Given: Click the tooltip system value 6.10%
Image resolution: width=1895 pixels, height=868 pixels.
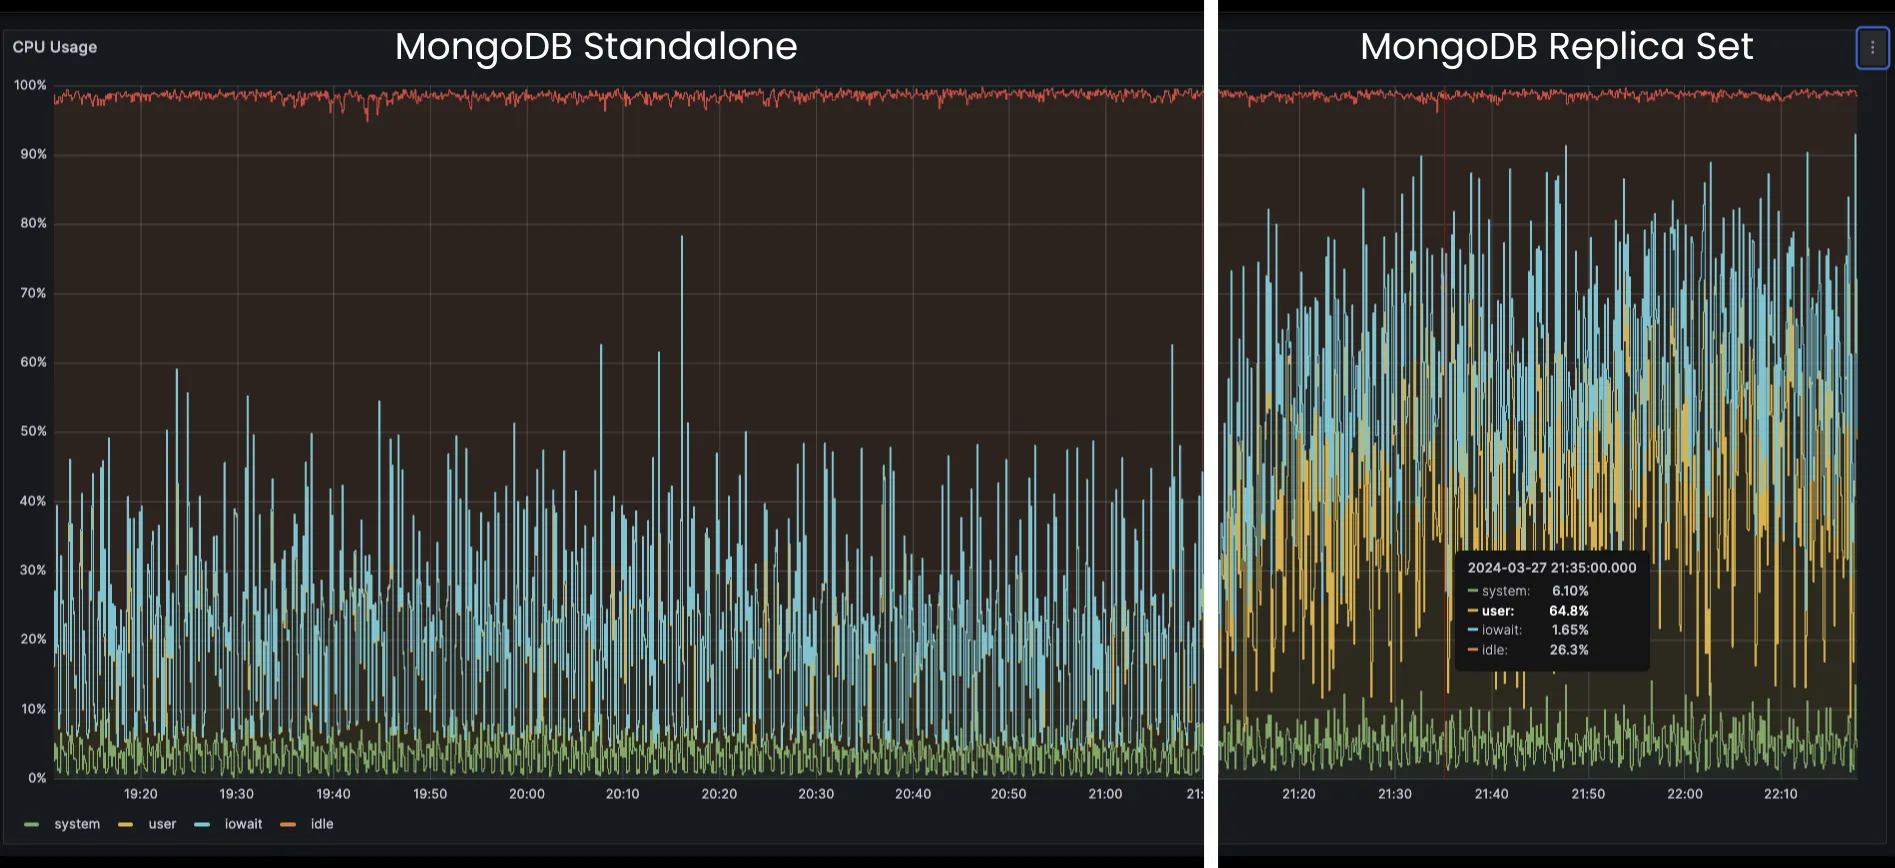Looking at the screenshot, I should point(1570,591).
